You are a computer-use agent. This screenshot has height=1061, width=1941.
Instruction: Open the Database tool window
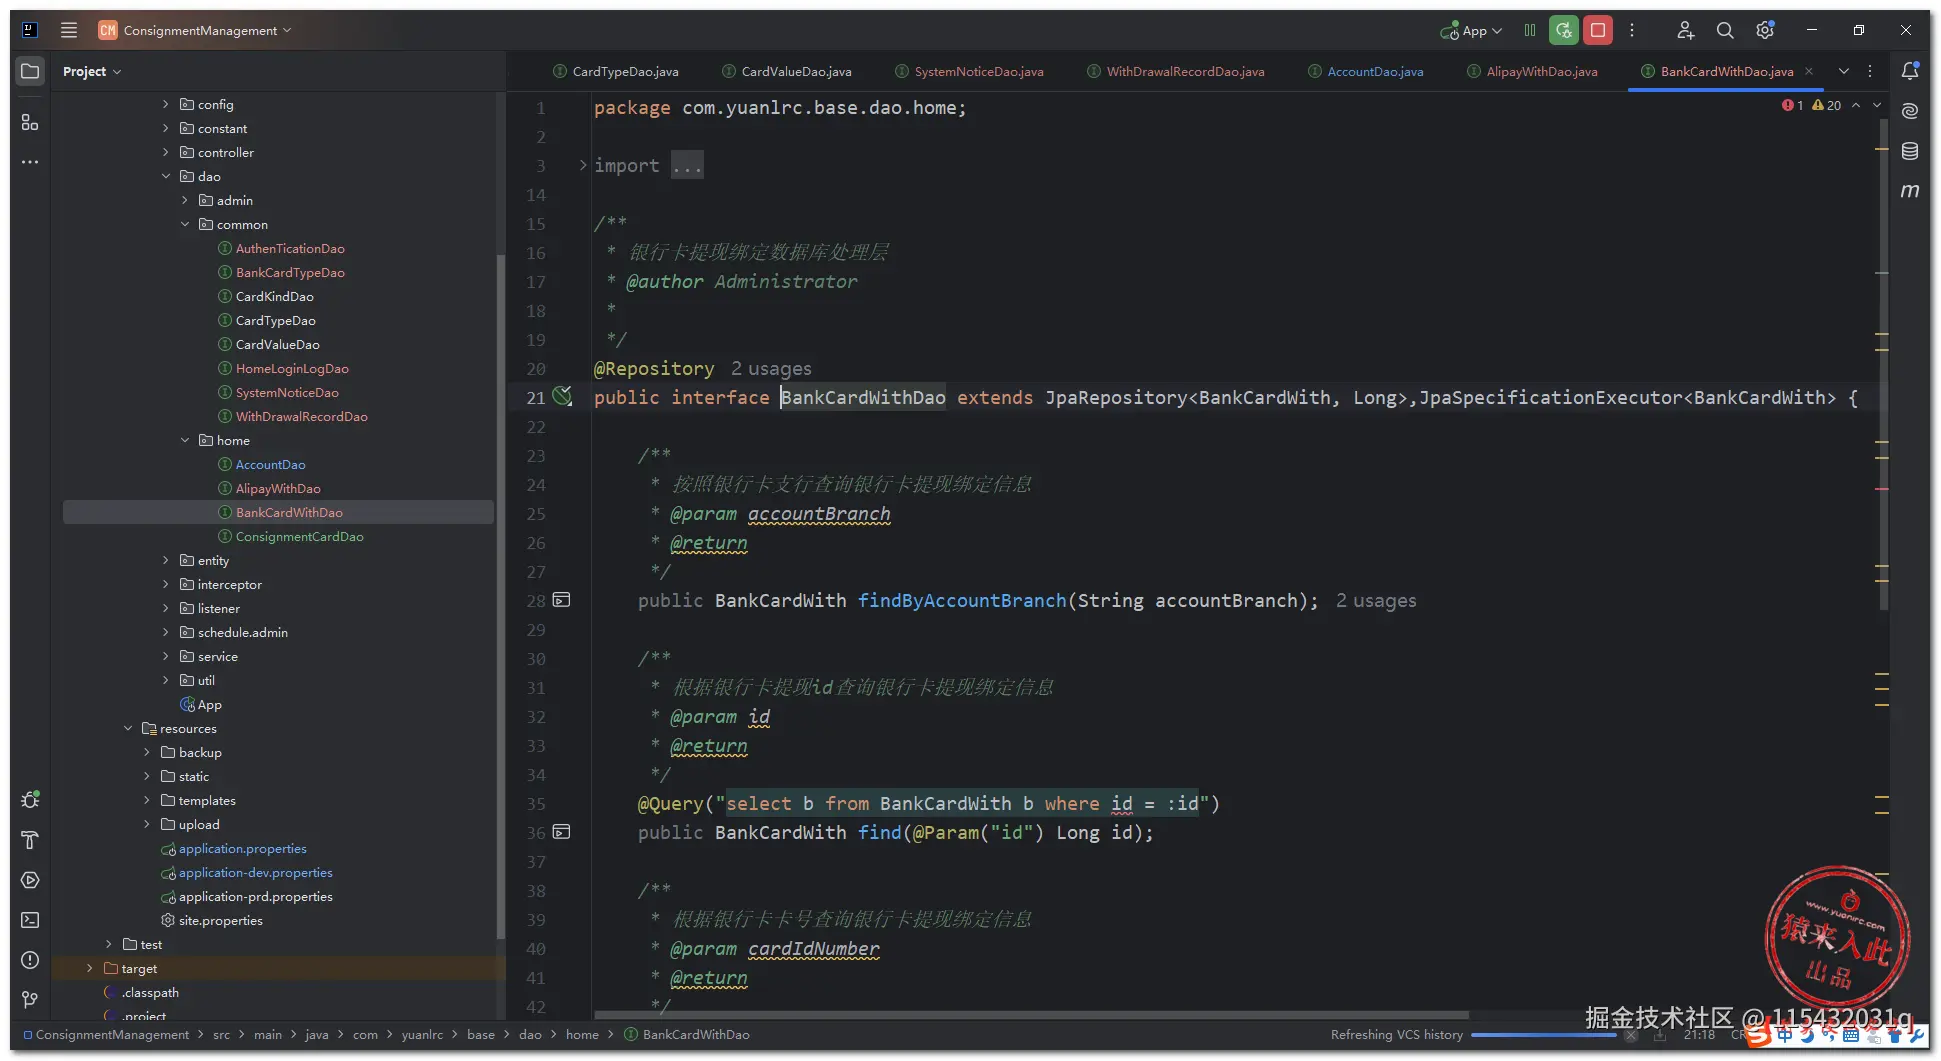coord(1910,151)
